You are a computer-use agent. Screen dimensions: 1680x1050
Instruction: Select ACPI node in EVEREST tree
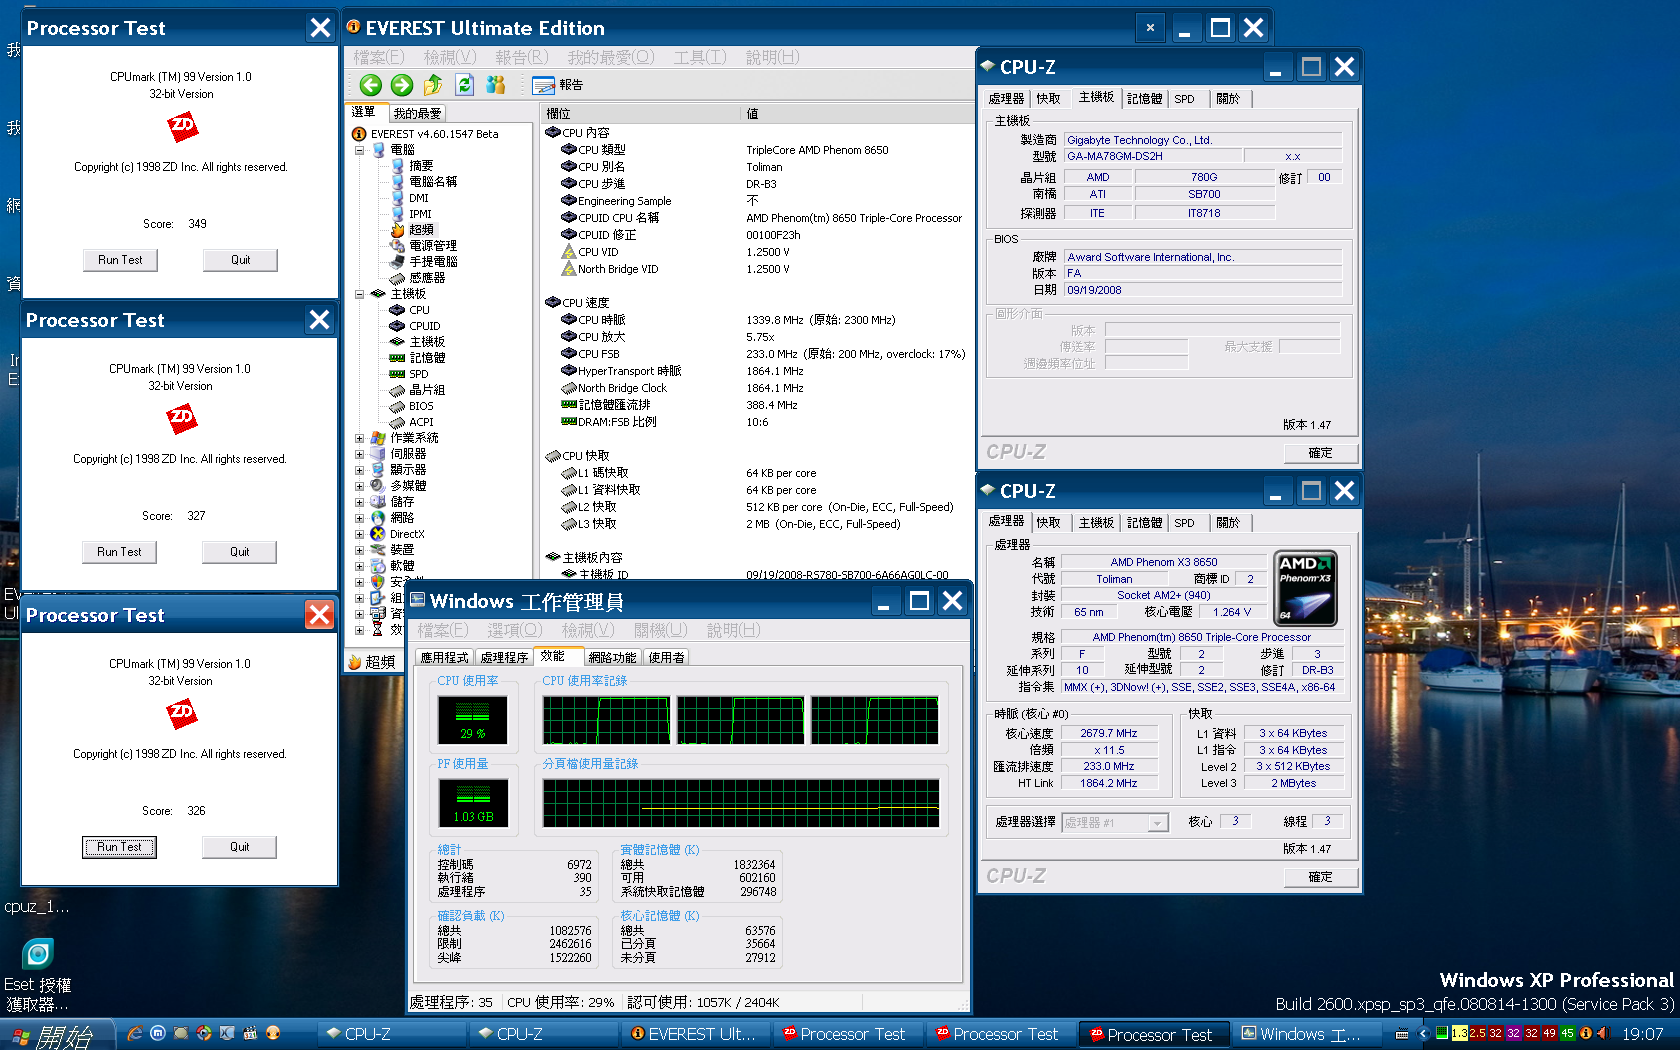point(412,422)
